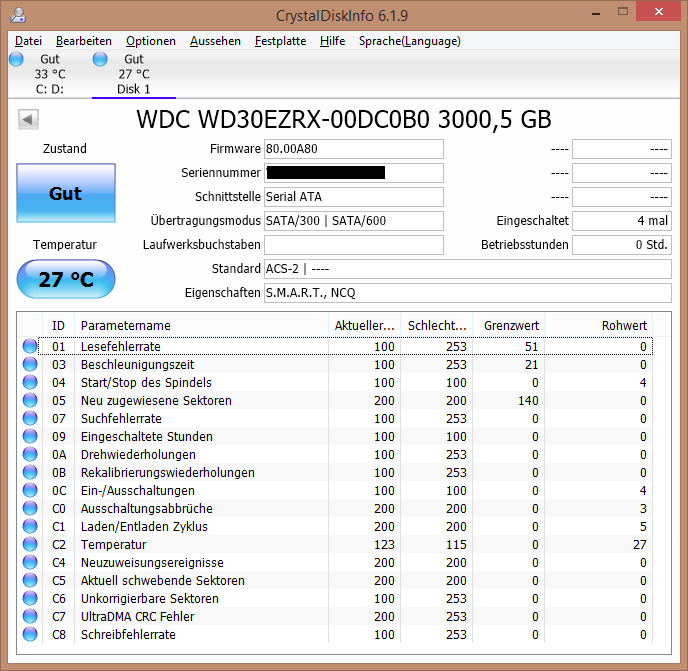Viewport: 688px width, 671px height.
Task: Open the Bearbeiten menu
Action: tap(84, 41)
